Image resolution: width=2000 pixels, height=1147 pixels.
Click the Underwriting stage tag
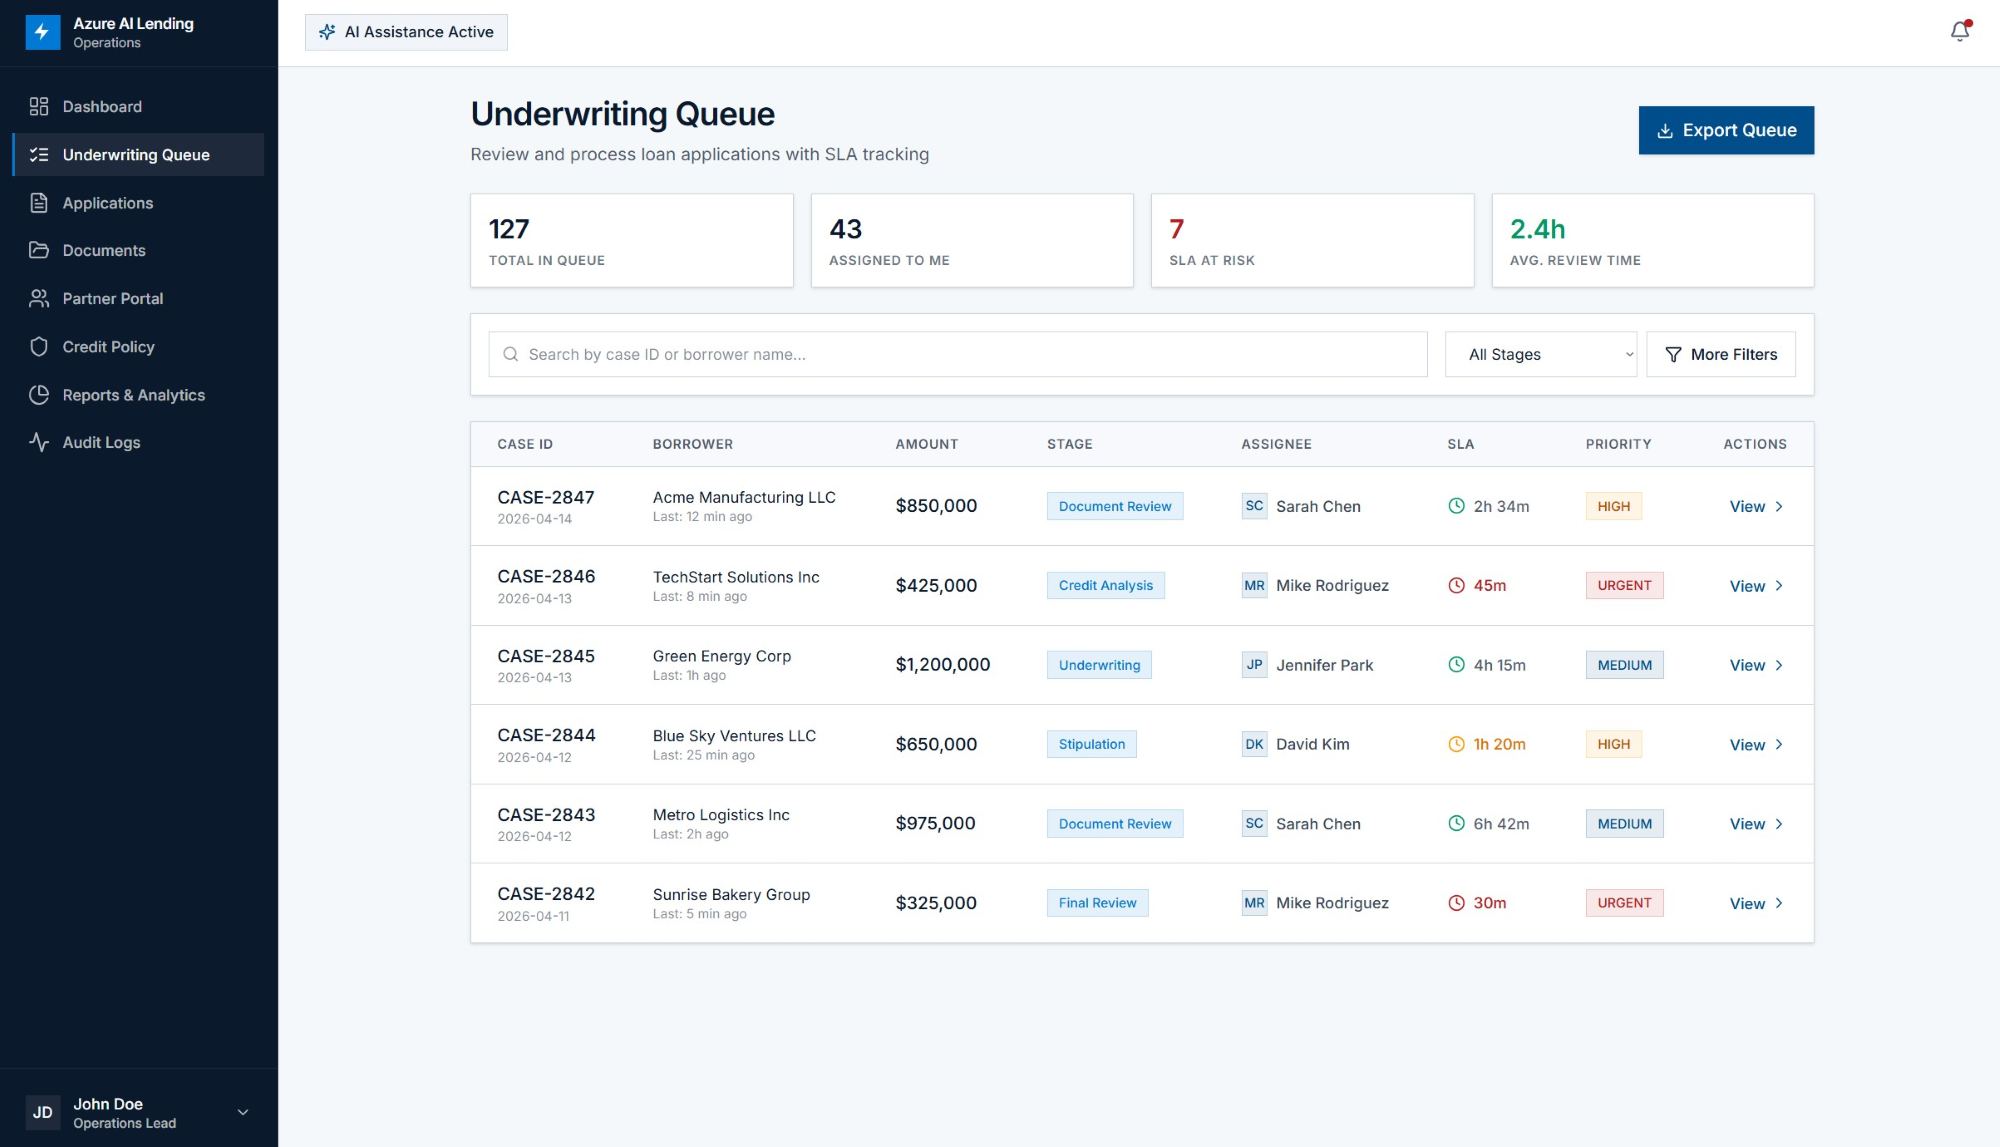pyautogui.click(x=1099, y=665)
